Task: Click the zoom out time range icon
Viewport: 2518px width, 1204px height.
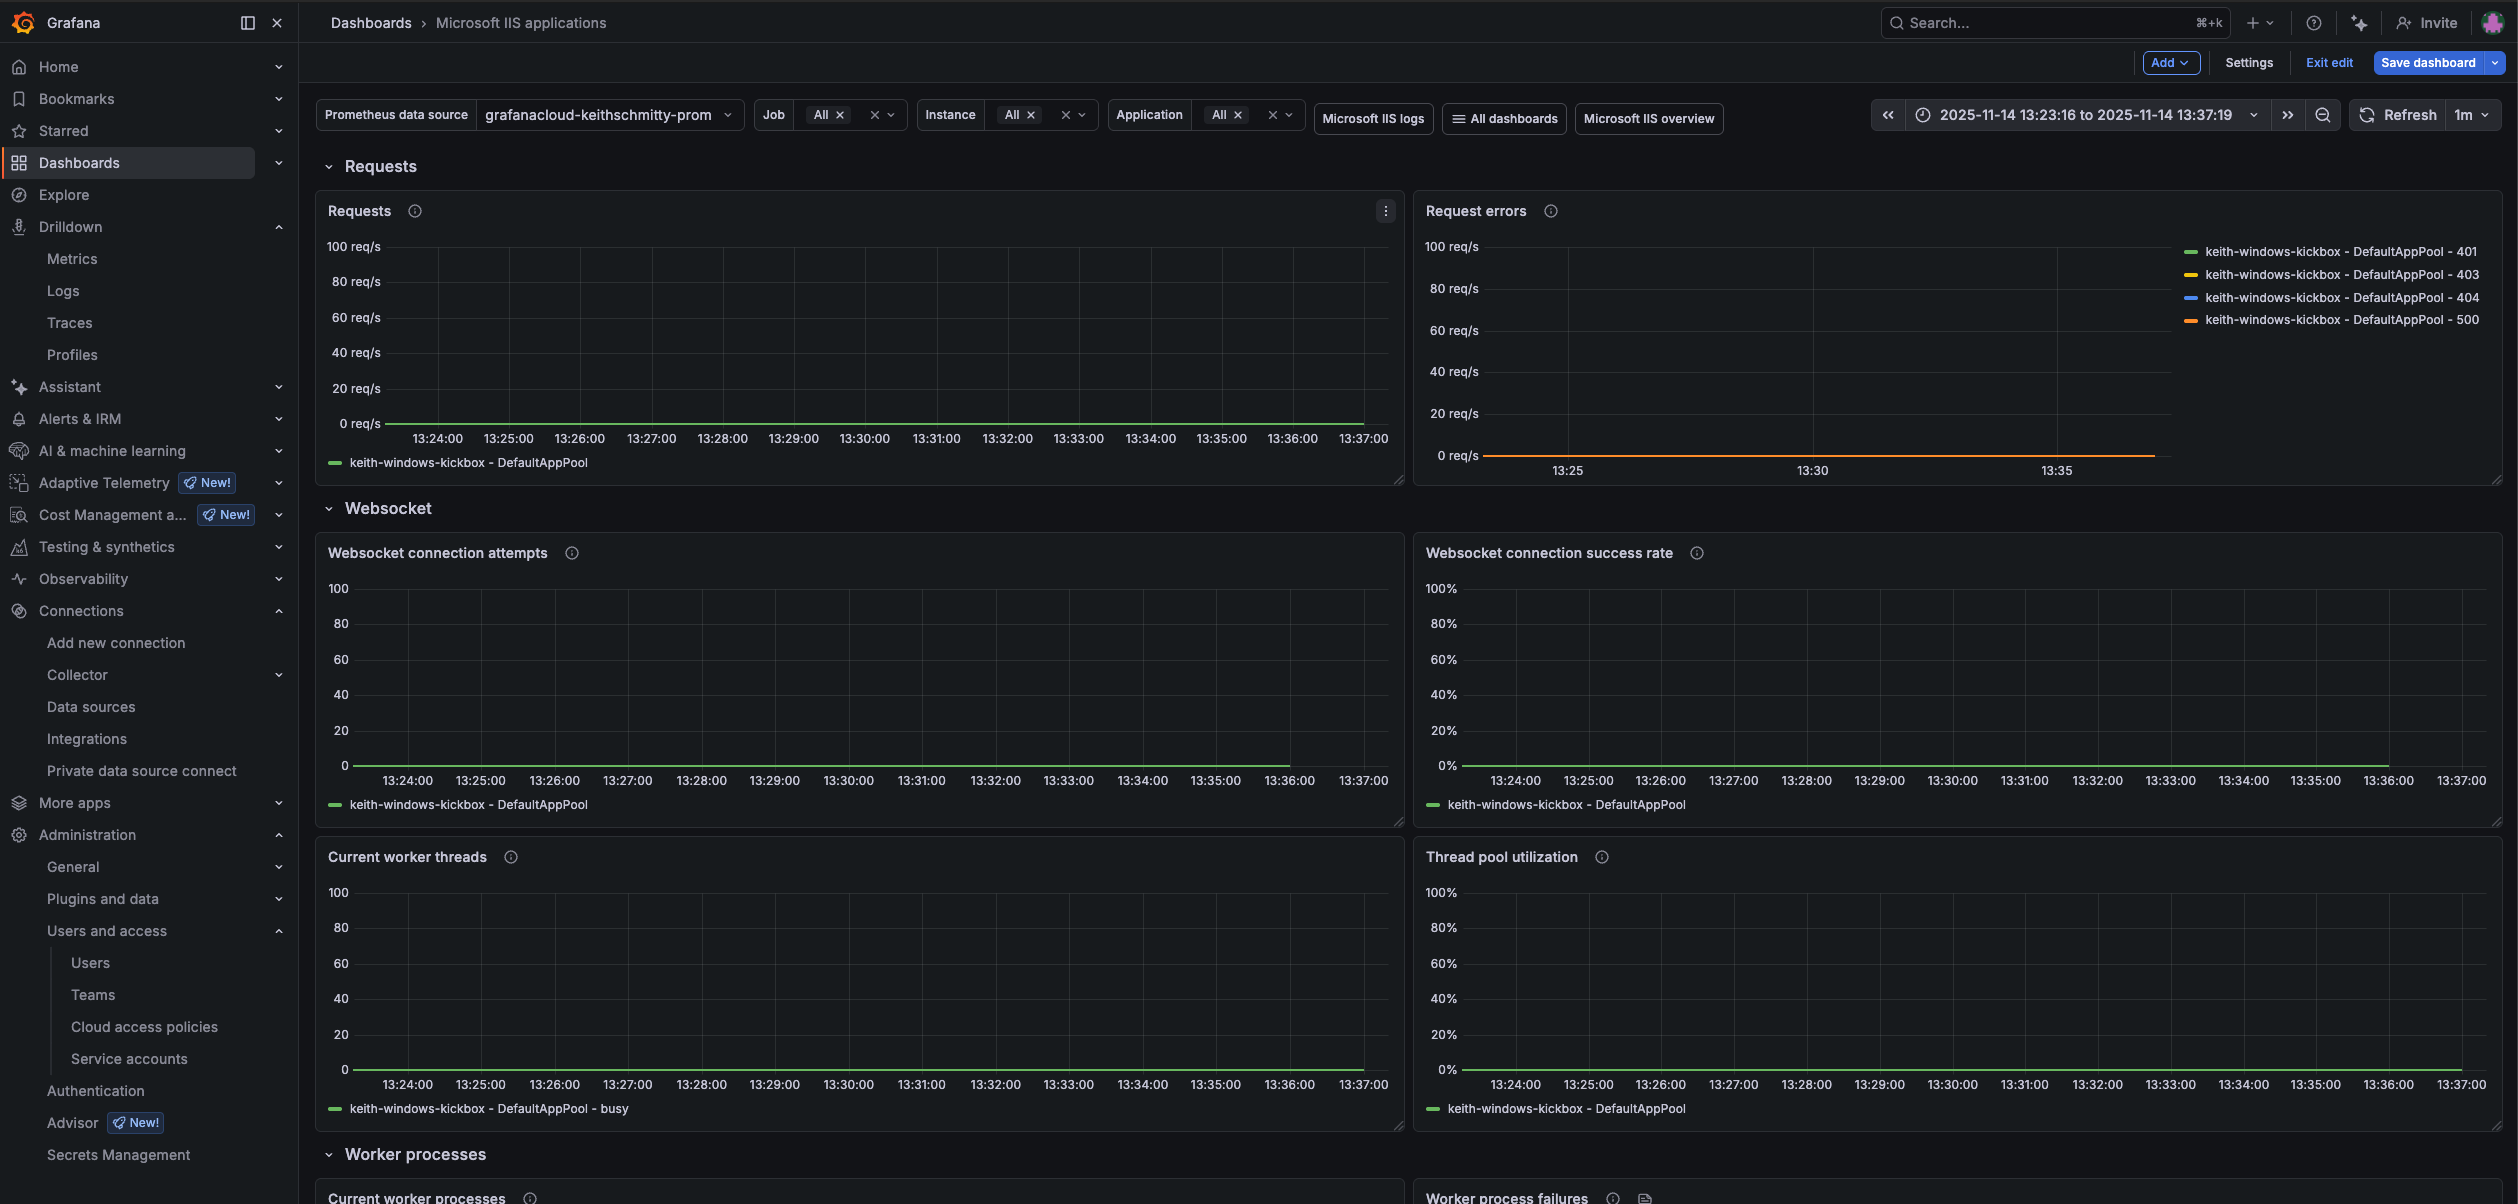Action: tap(2323, 115)
